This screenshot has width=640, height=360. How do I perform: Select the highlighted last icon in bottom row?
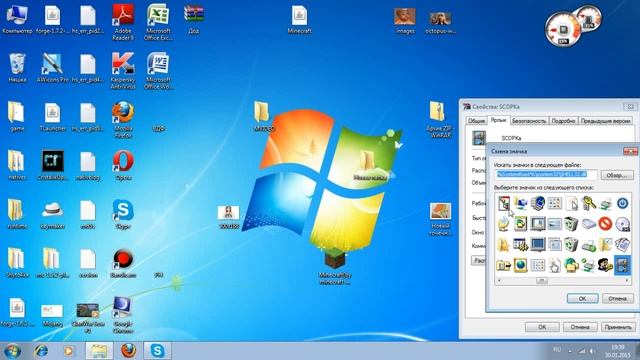[x=622, y=264]
